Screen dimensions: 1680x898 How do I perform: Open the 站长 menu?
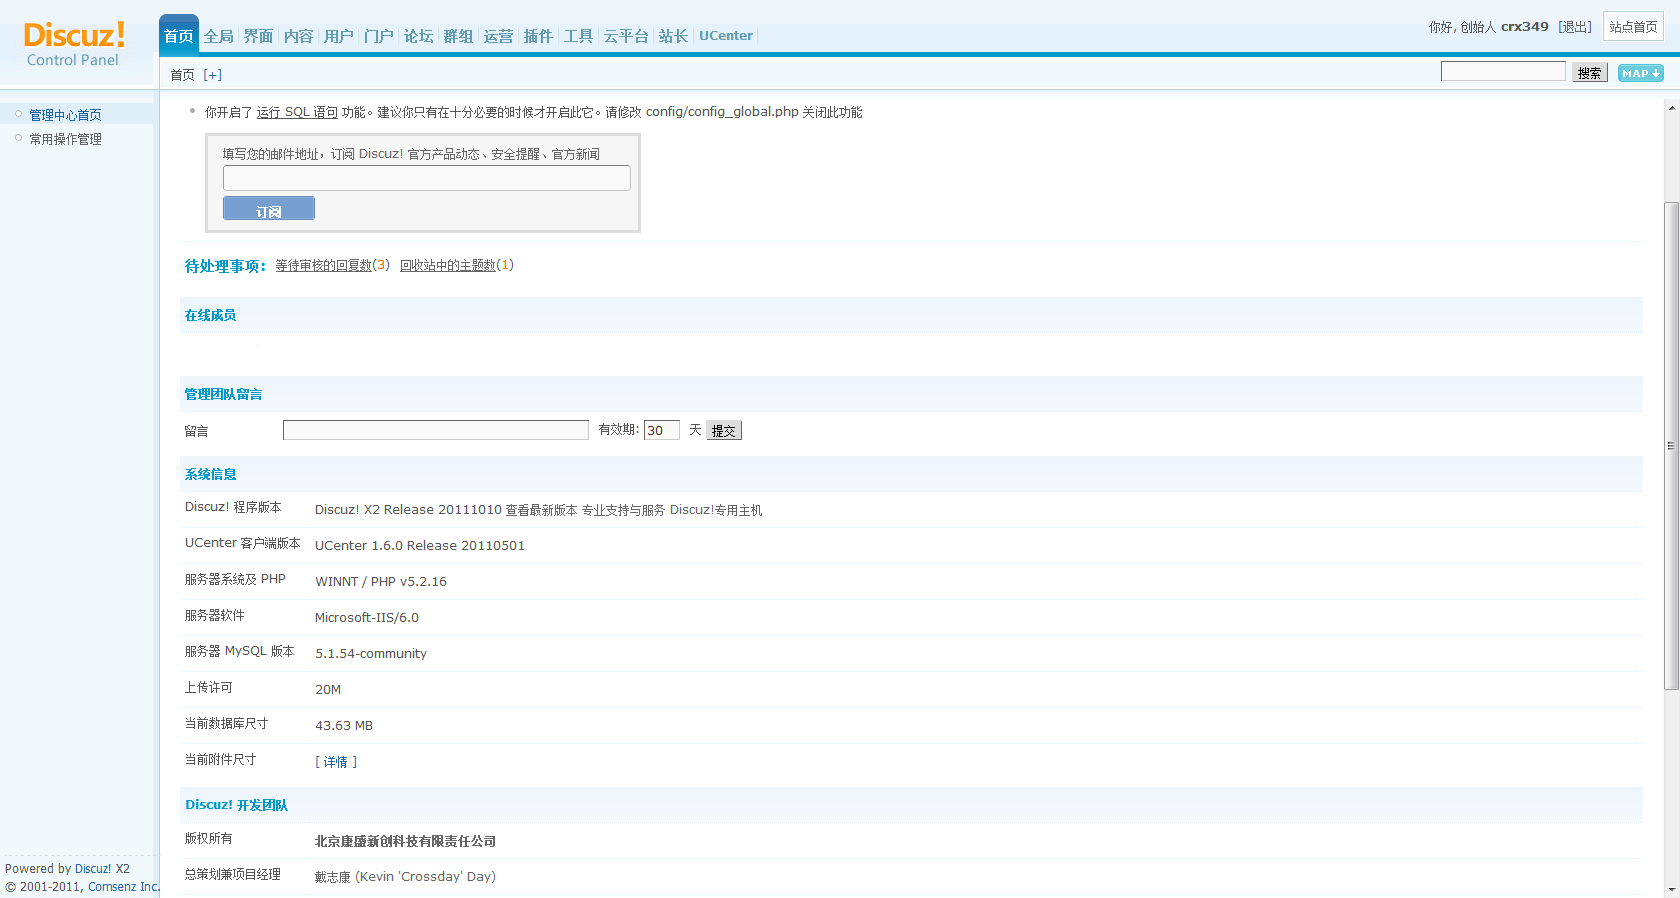coord(674,36)
